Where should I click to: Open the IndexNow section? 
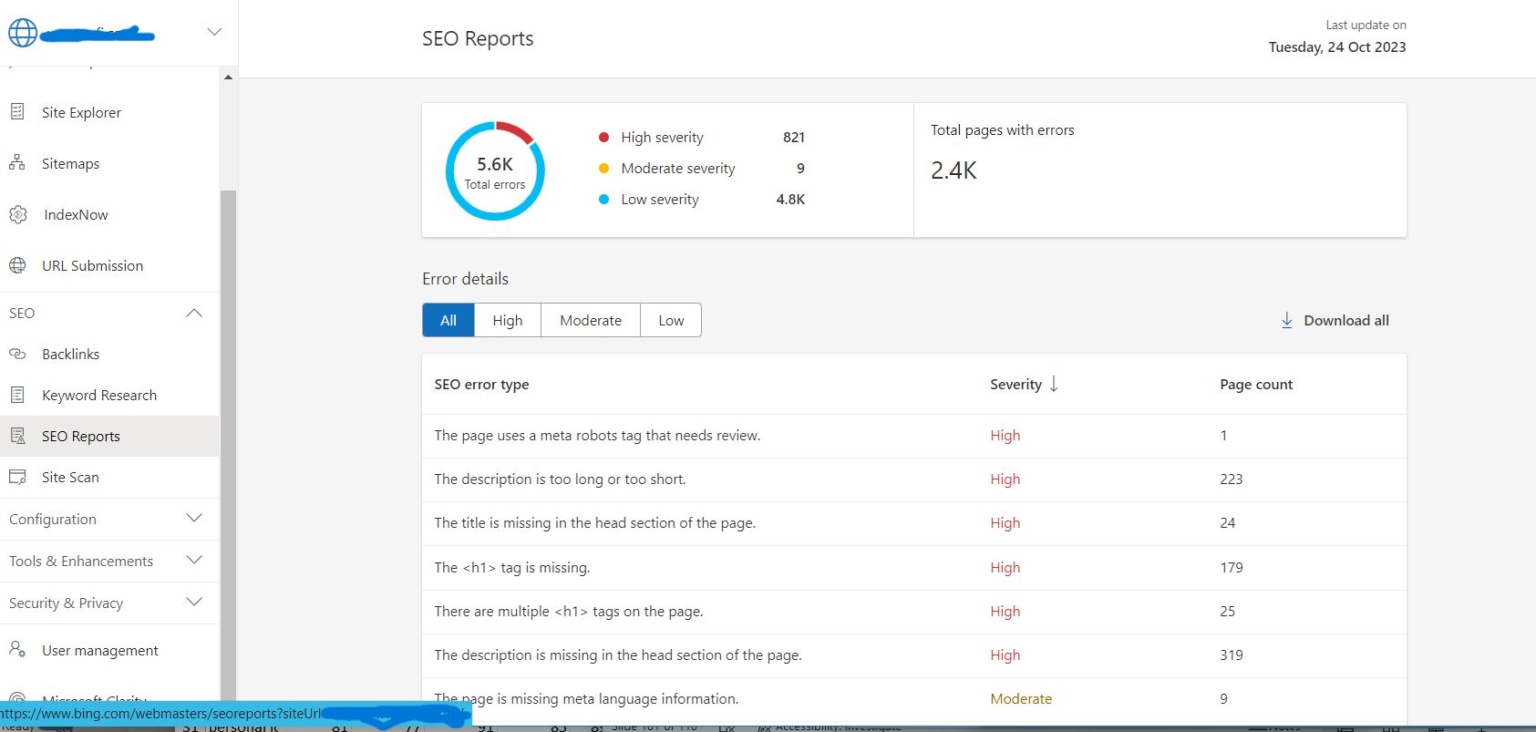coord(75,214)
